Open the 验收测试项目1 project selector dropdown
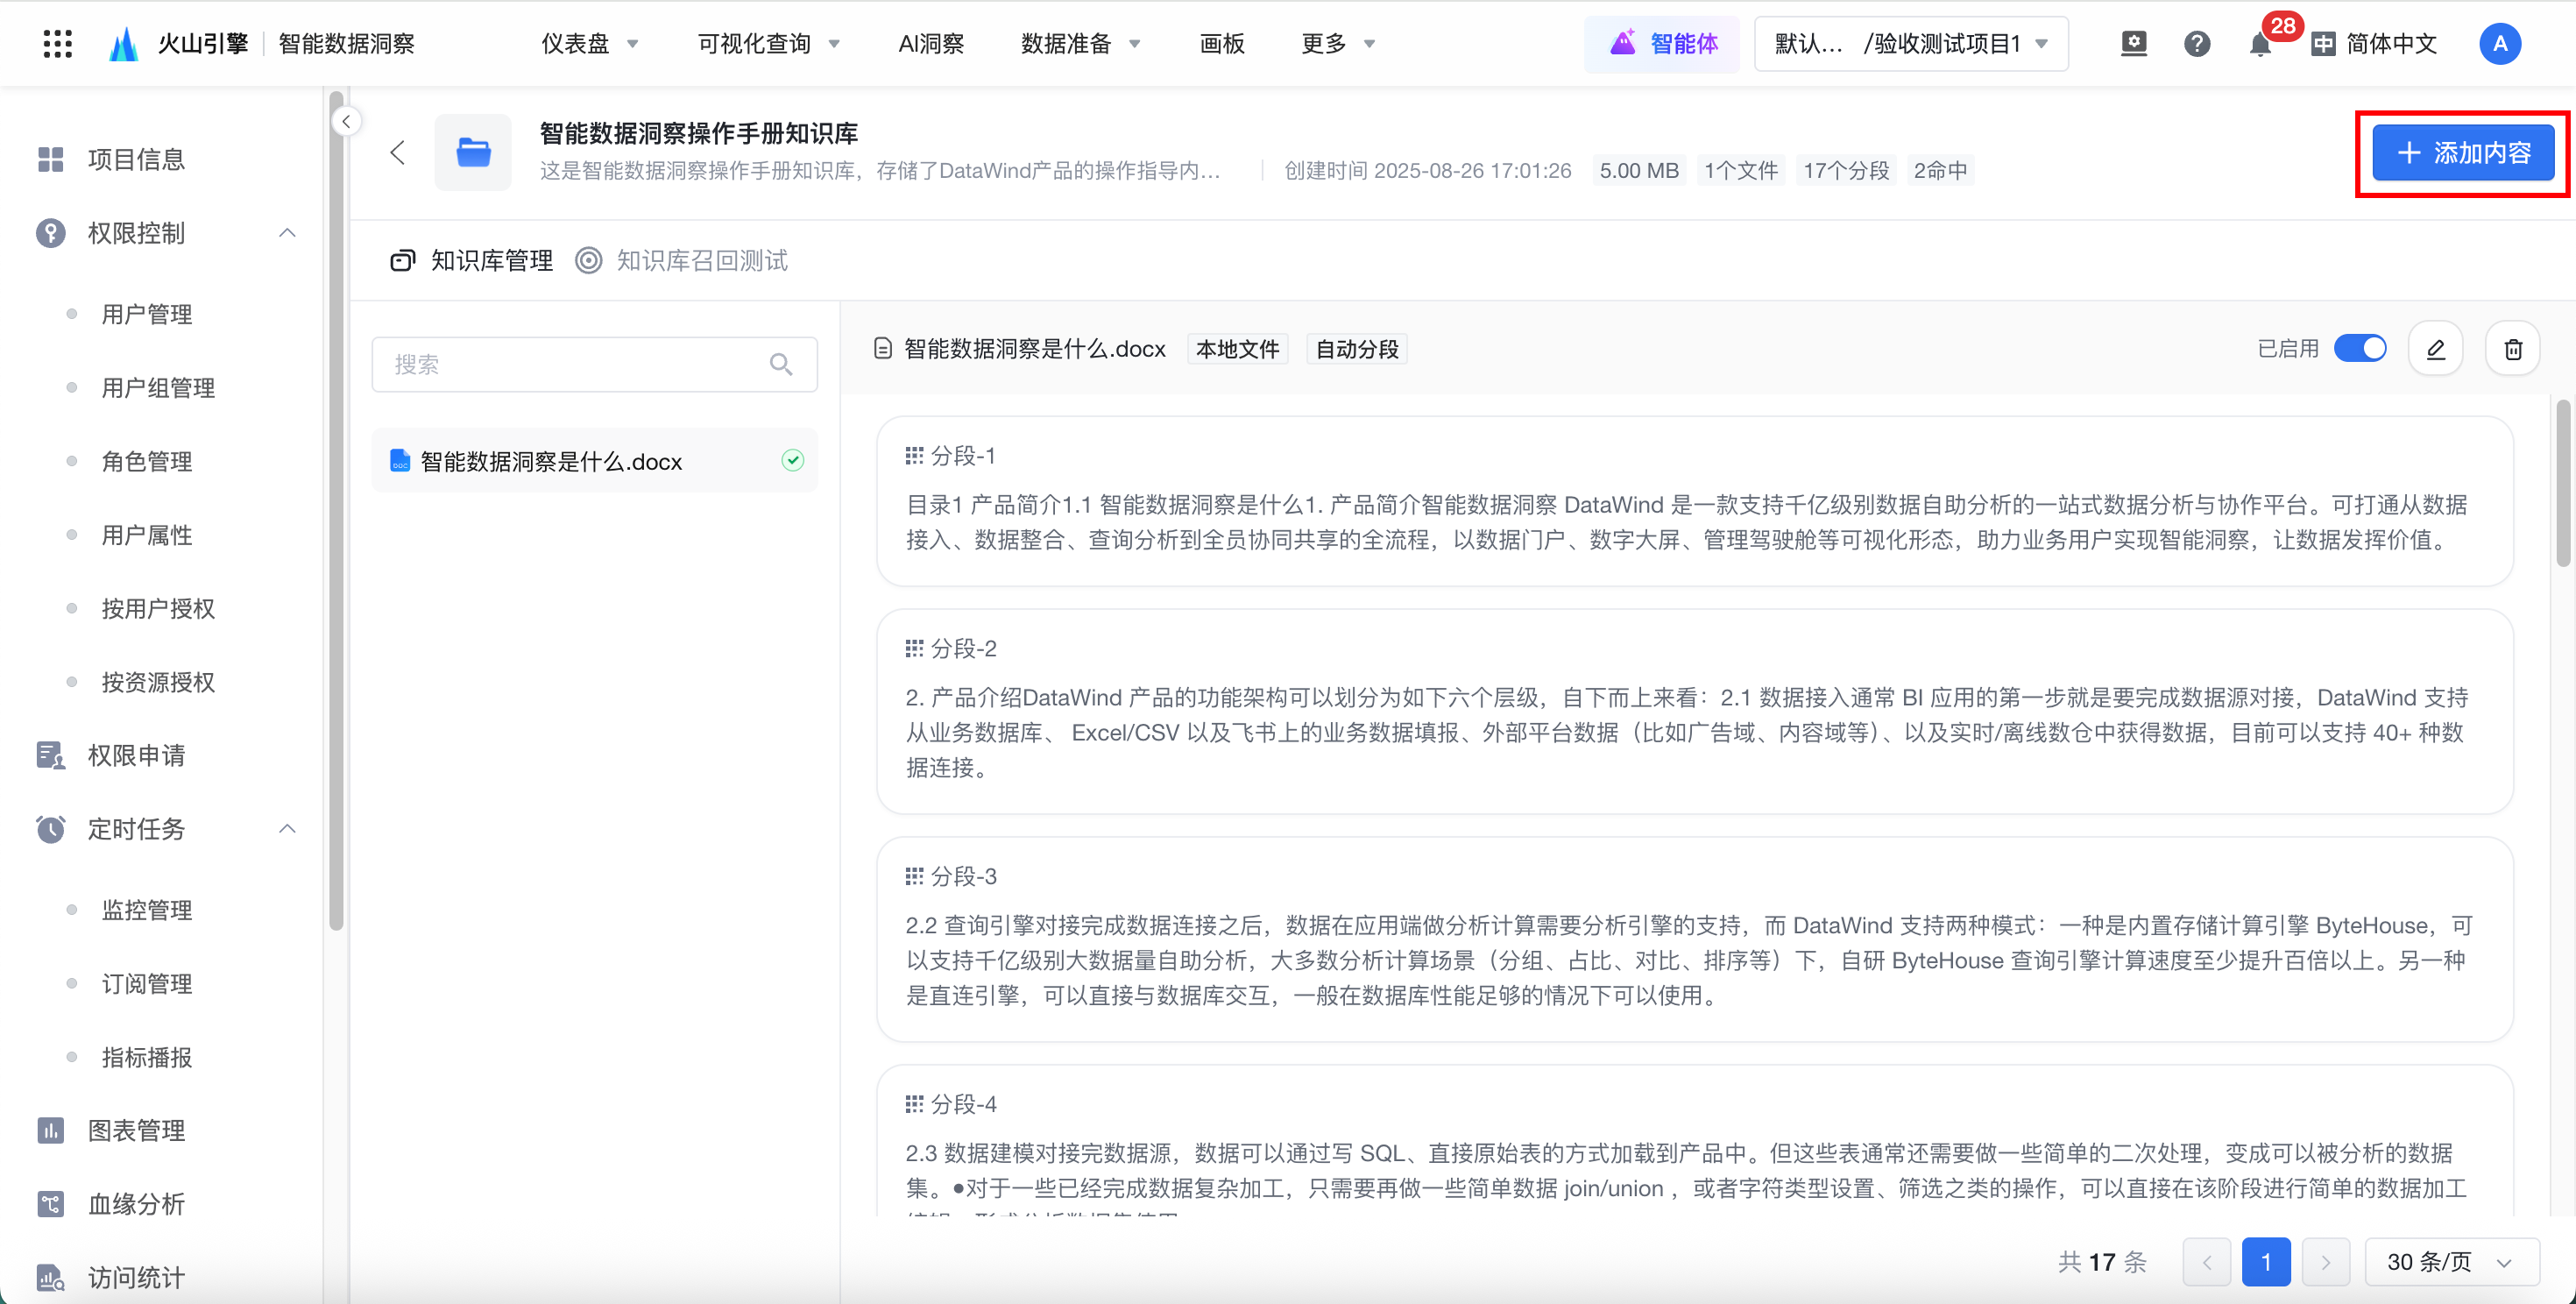 1911,44
